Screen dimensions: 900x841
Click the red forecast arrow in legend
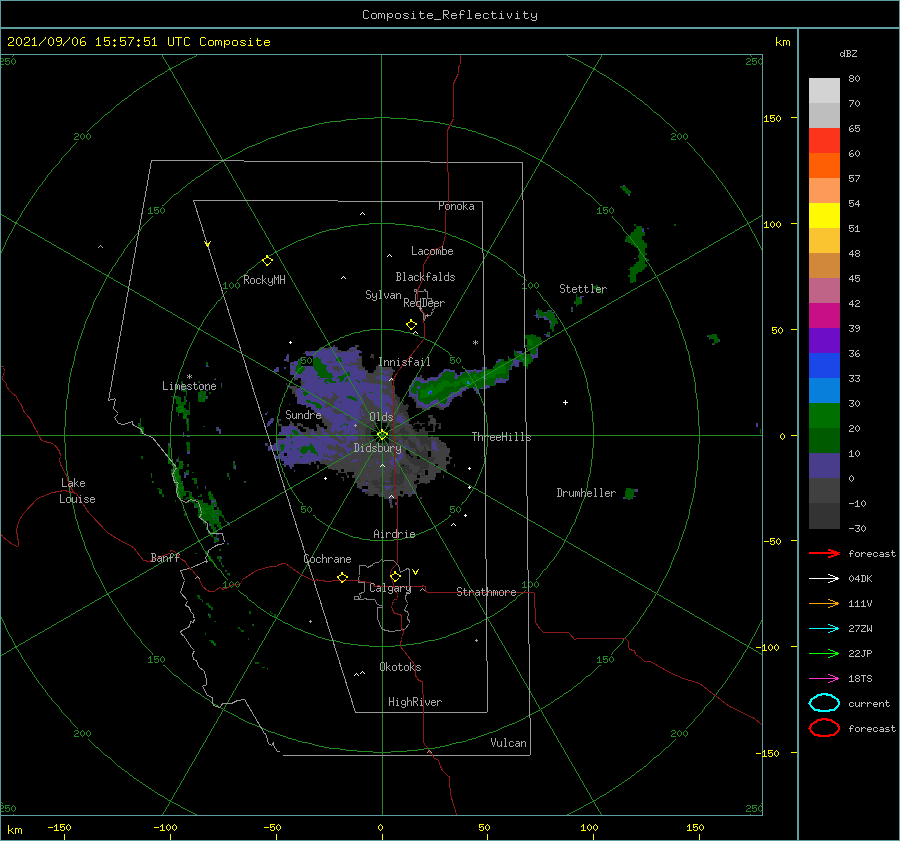click(x=824, y=553)
